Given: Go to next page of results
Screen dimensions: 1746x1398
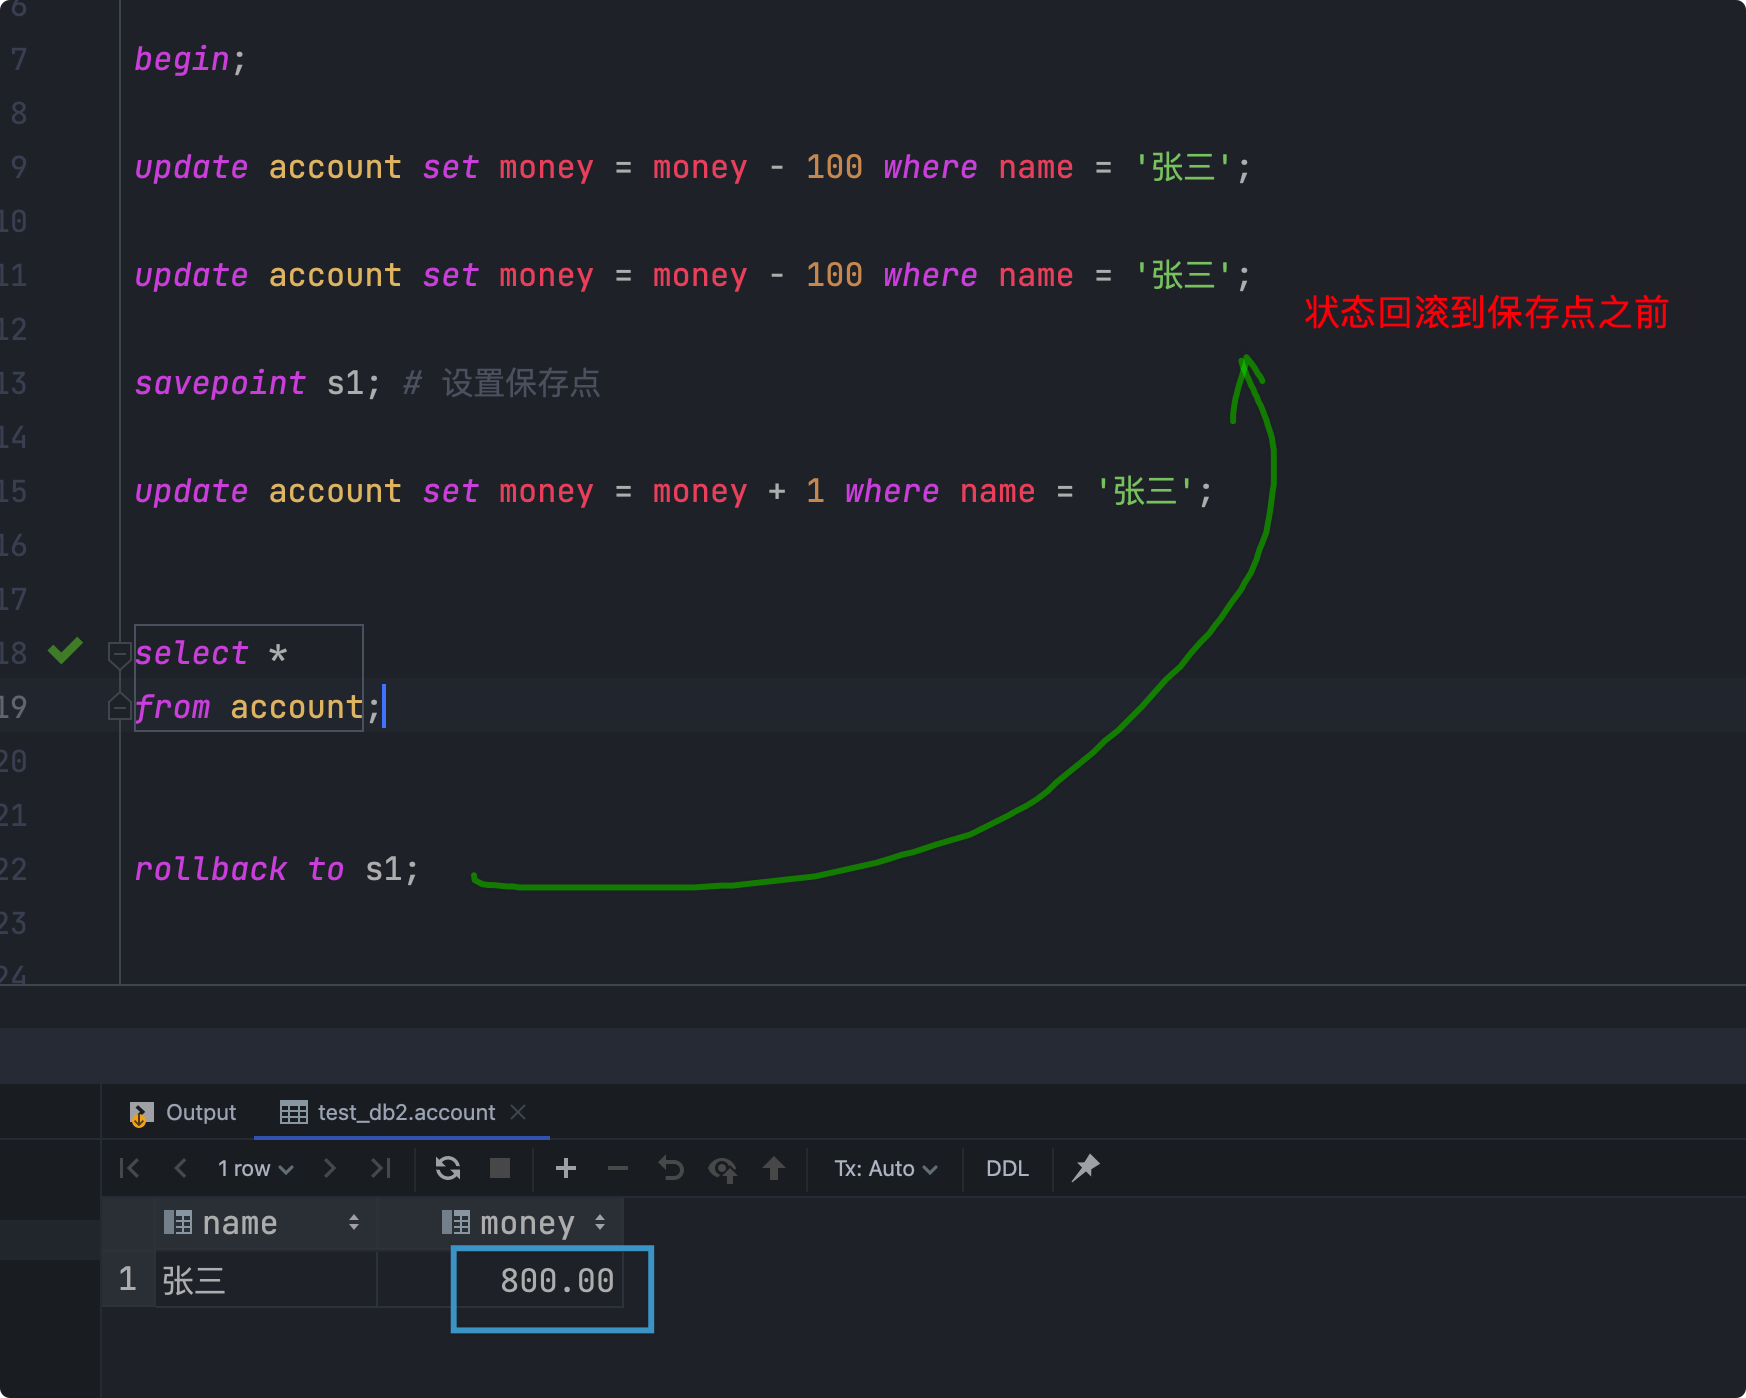Looking at the screenshot, I should 330,1168.
